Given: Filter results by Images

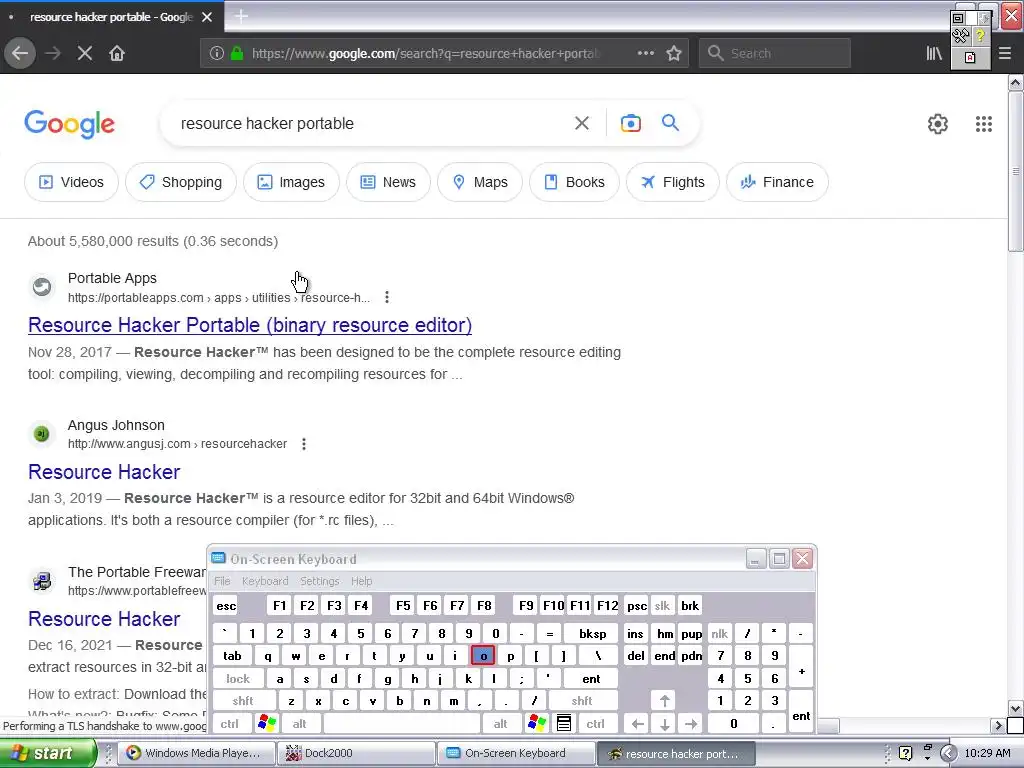Looking at the screenshot, I should [x=291, y=182].
